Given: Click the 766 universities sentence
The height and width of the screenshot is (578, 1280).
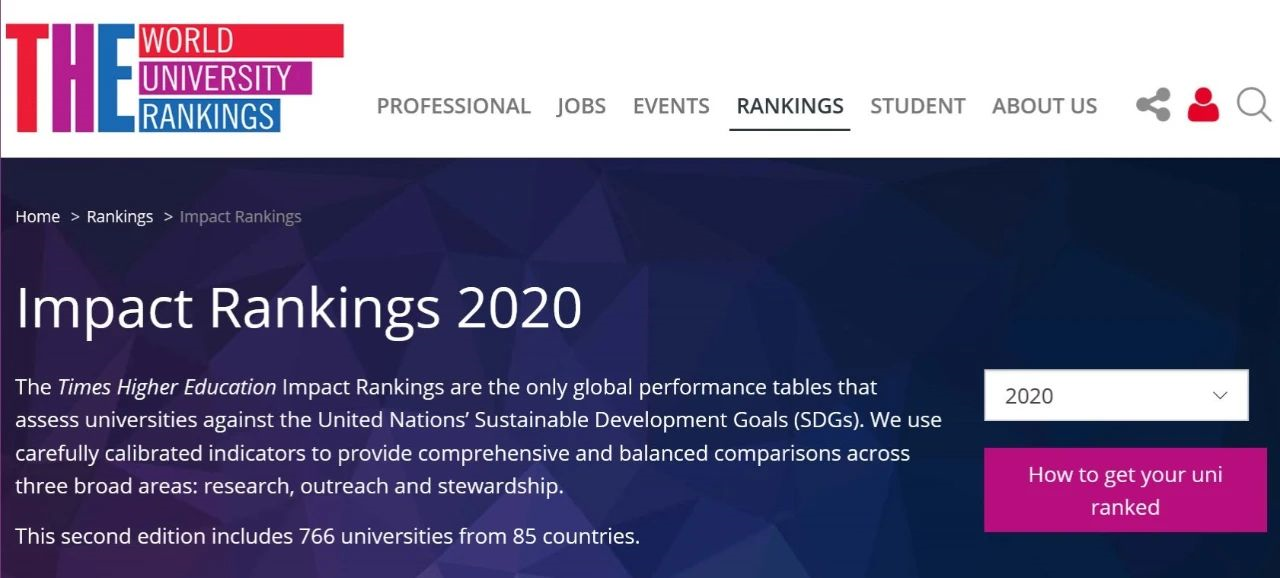Looking at the screenshot, I should coord(327,536).
